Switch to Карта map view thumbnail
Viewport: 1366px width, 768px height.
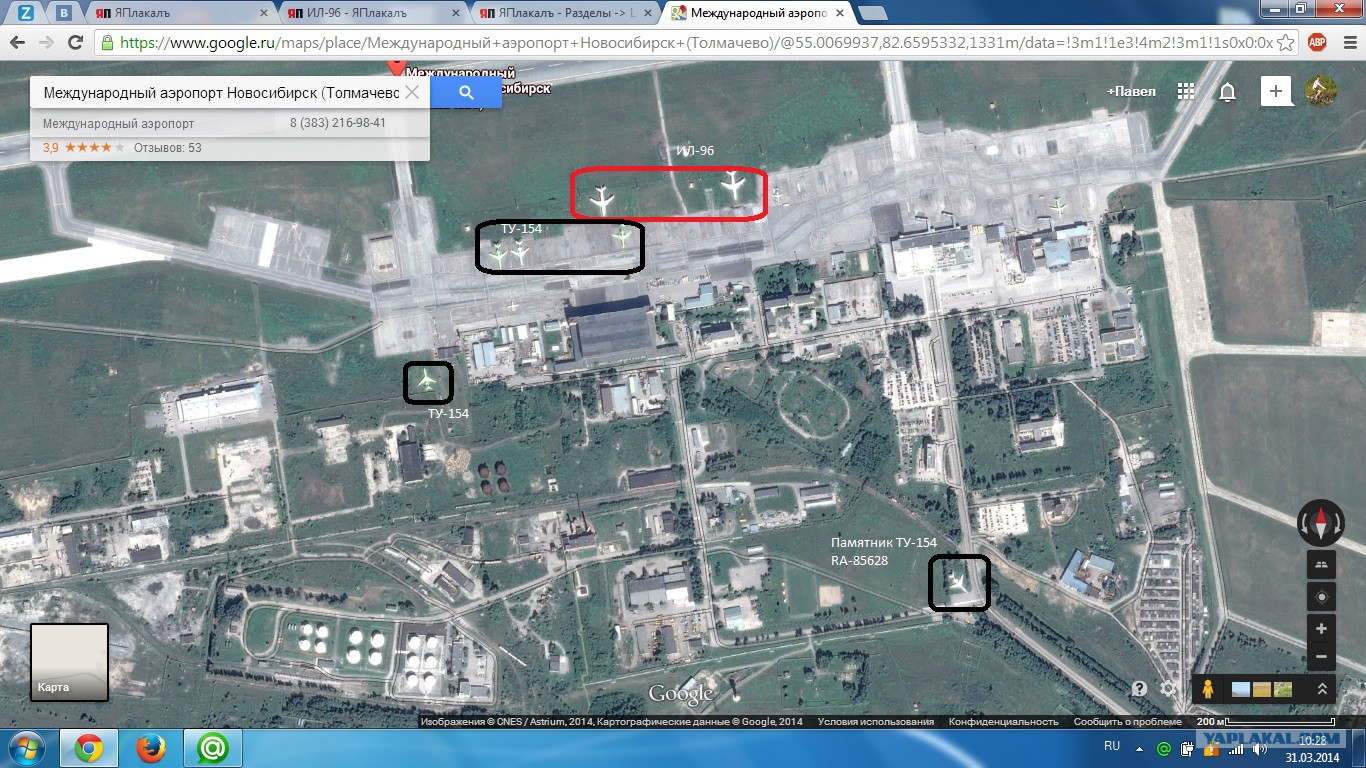(69, 662)
